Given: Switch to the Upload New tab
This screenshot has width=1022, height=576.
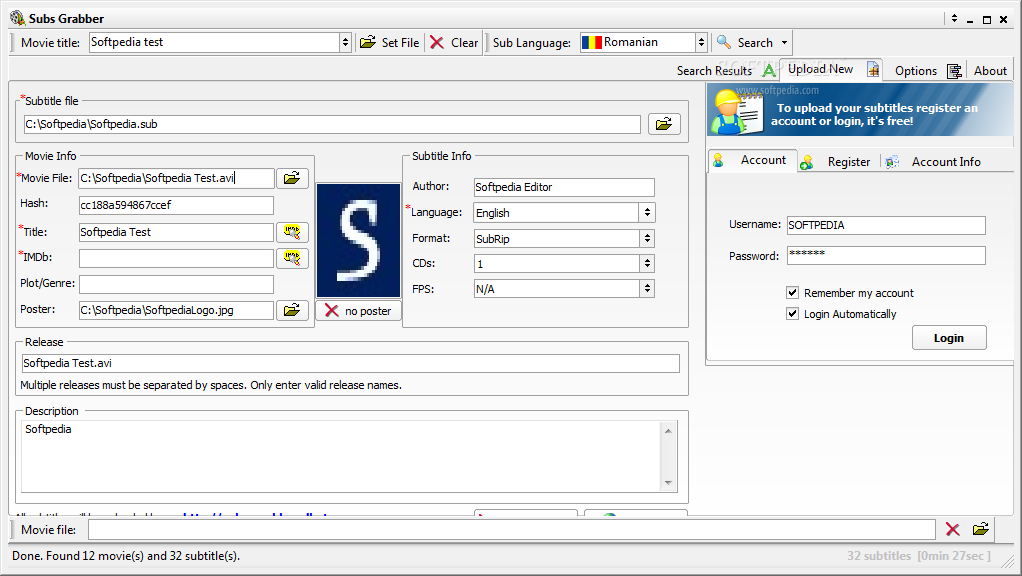Looking at the screenshot, I should click(x=832, y=69).
